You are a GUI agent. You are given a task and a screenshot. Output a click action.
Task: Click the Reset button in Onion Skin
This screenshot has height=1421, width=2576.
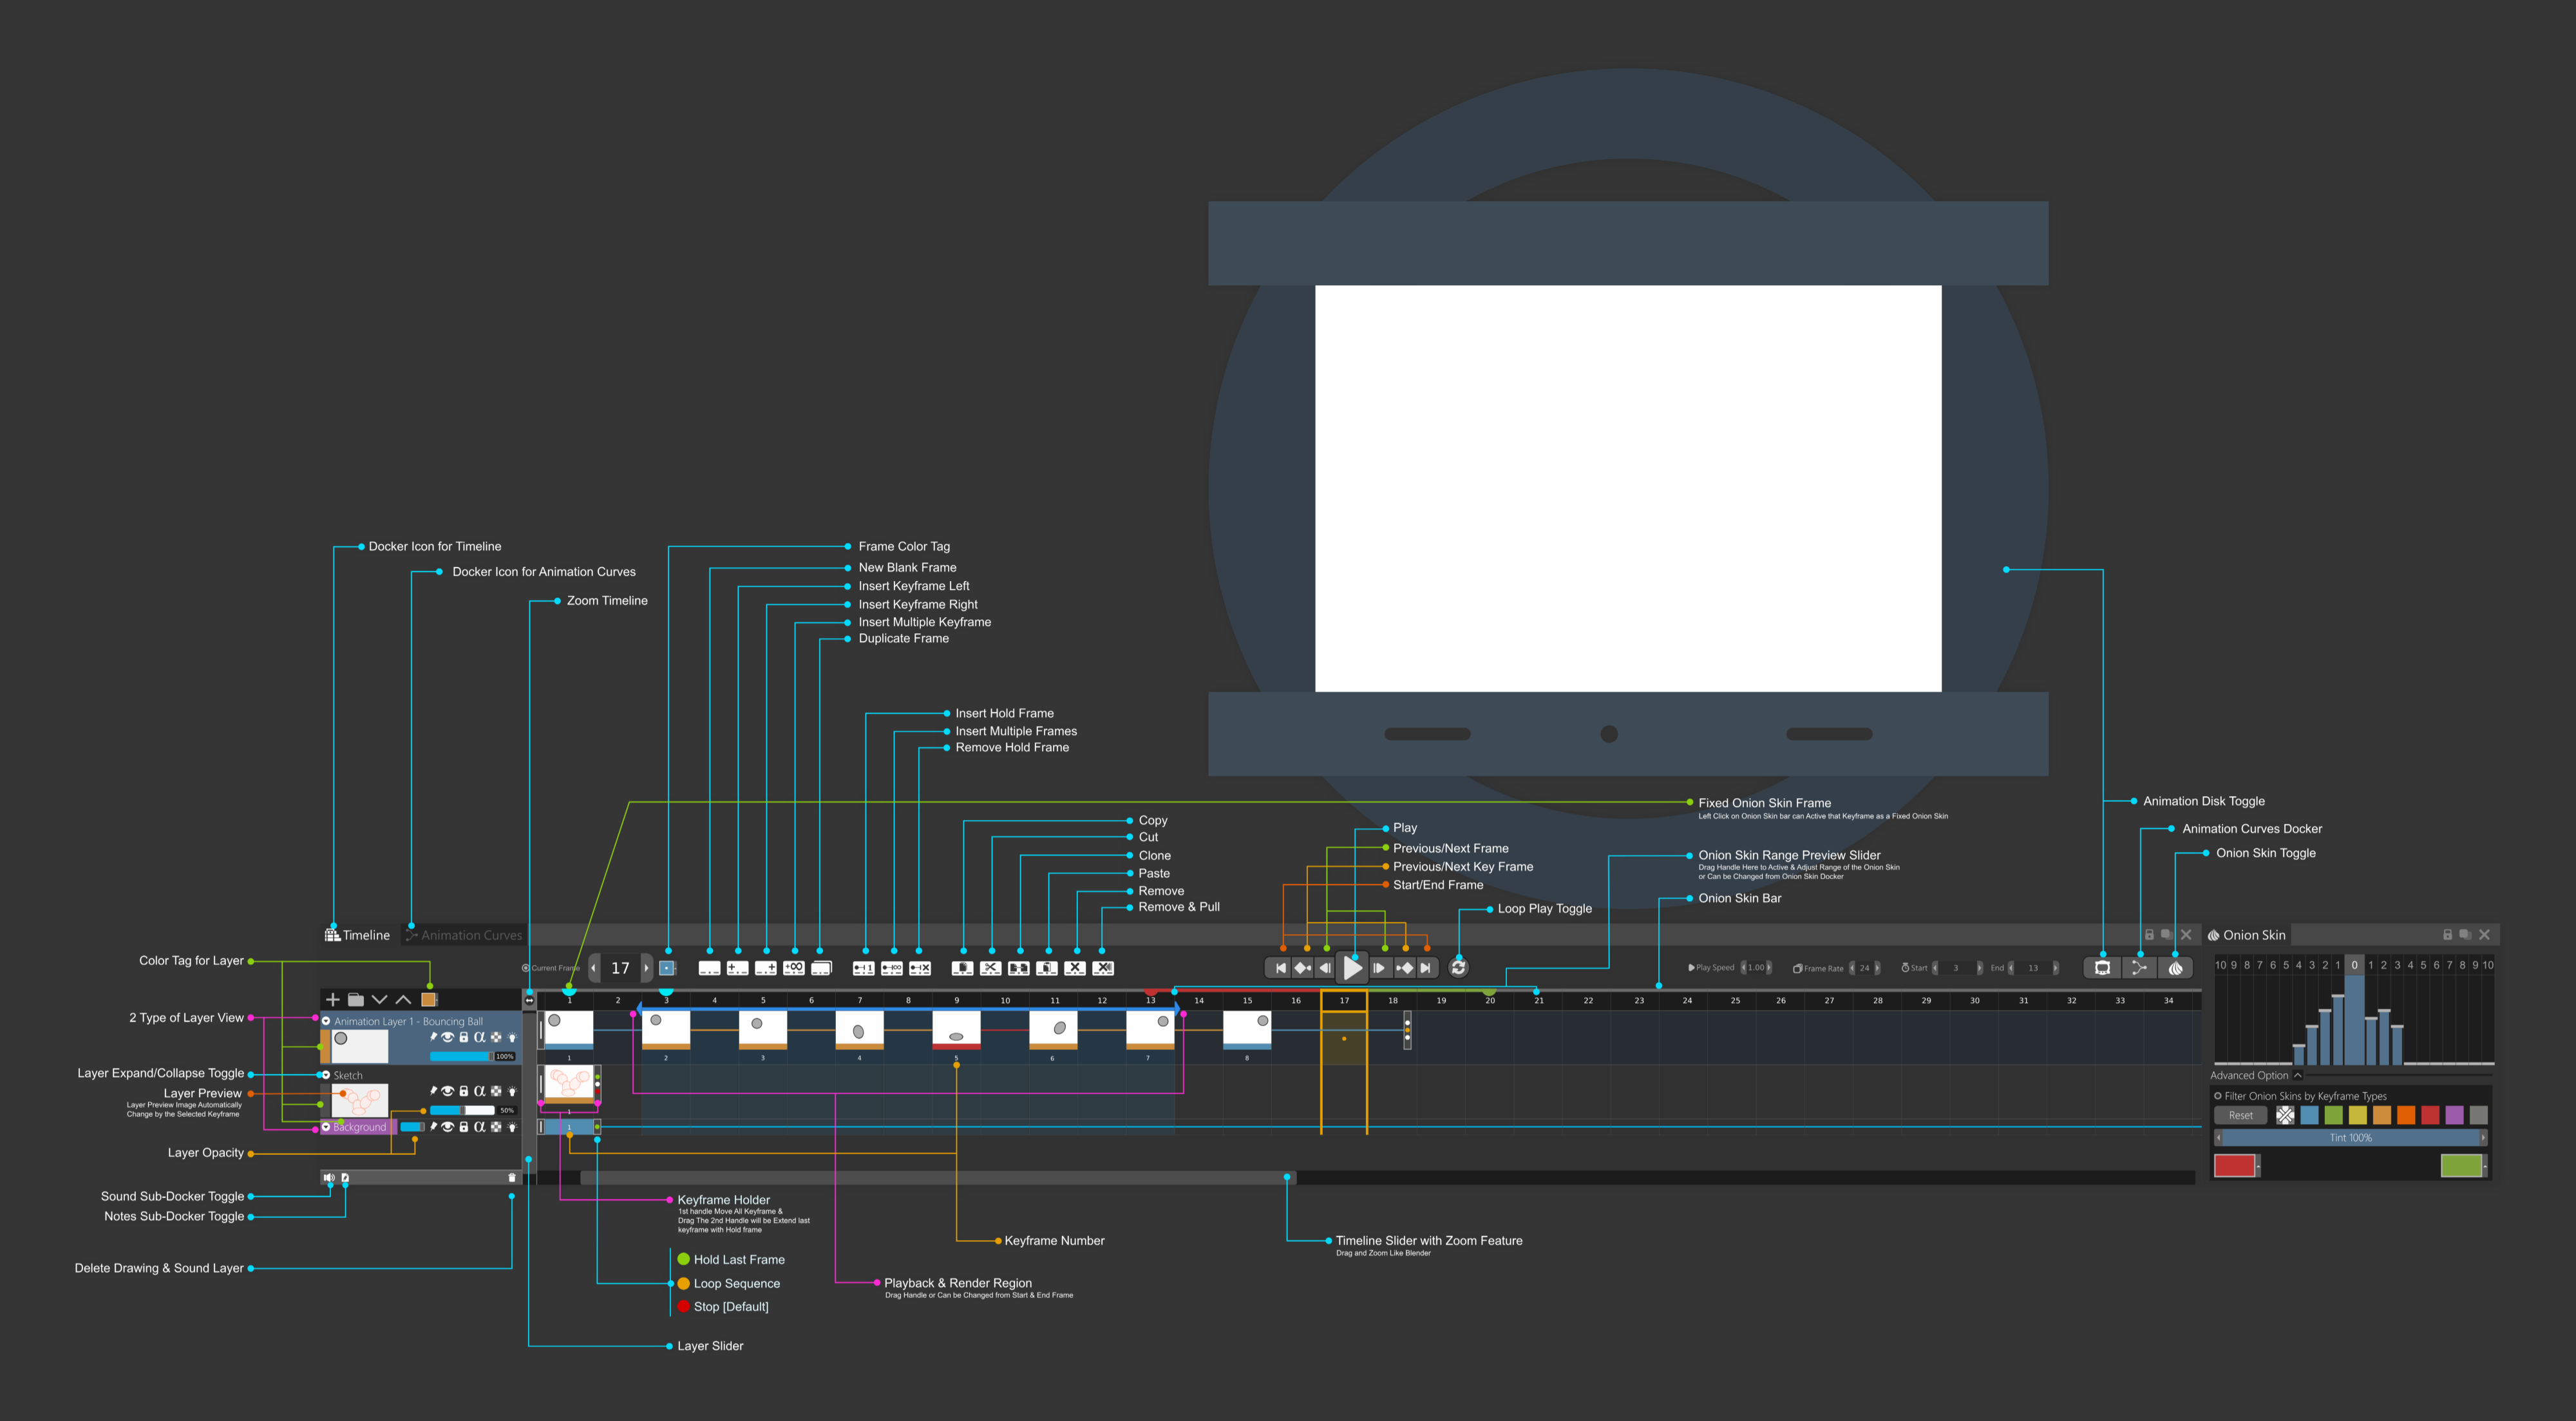[x=2240, y=1115]
